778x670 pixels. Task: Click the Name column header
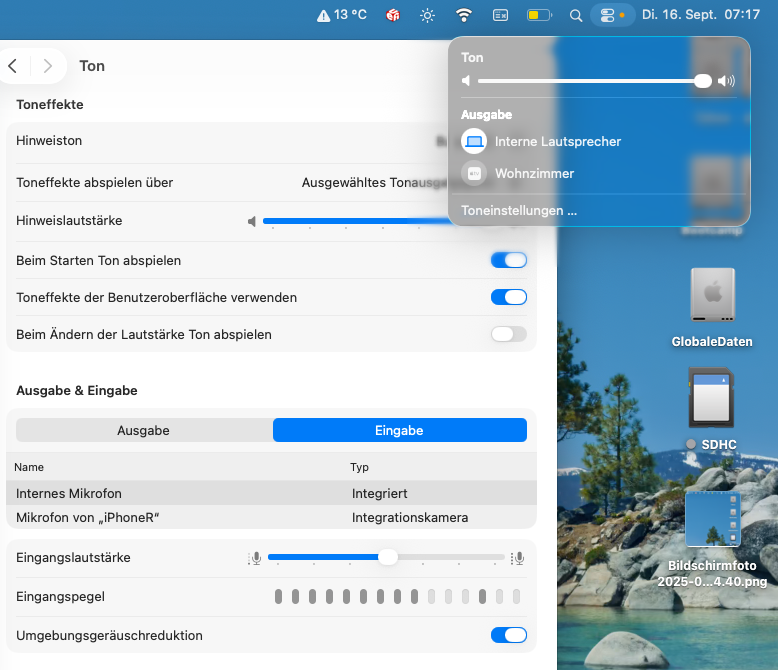point(29,467)
